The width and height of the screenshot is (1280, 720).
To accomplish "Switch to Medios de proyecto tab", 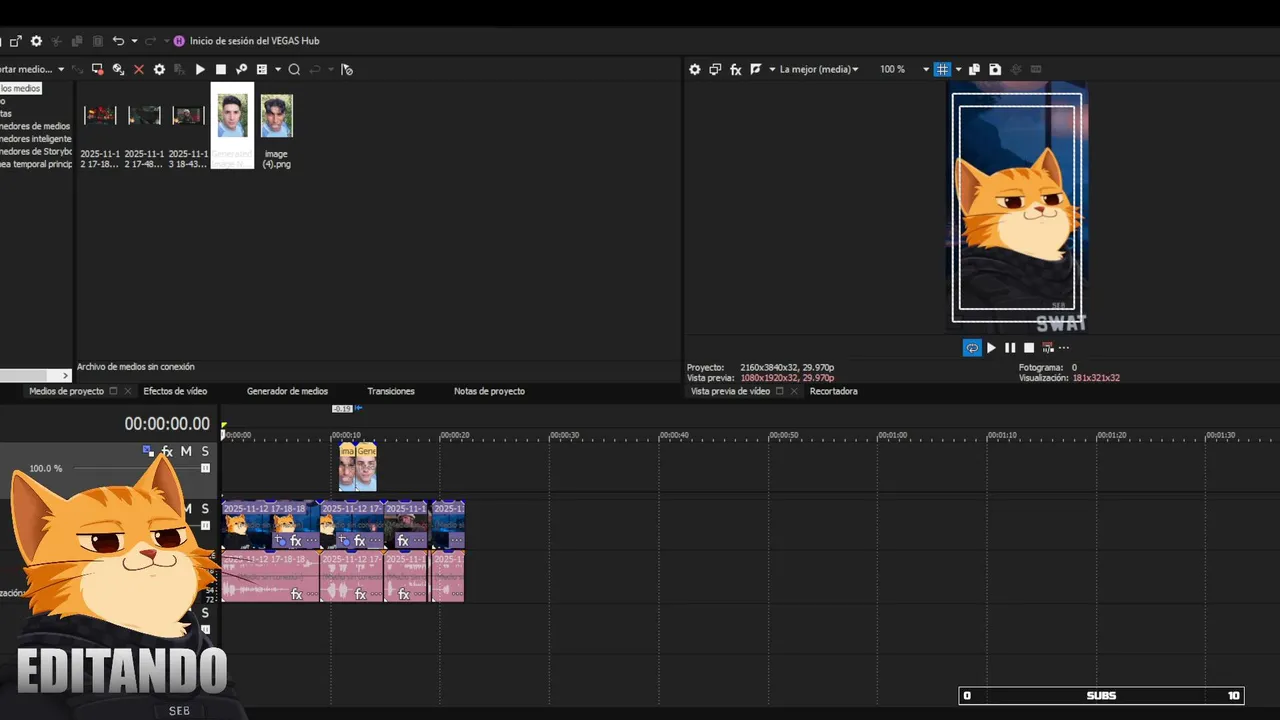I will pyautogui.click(x=66, y=391).
